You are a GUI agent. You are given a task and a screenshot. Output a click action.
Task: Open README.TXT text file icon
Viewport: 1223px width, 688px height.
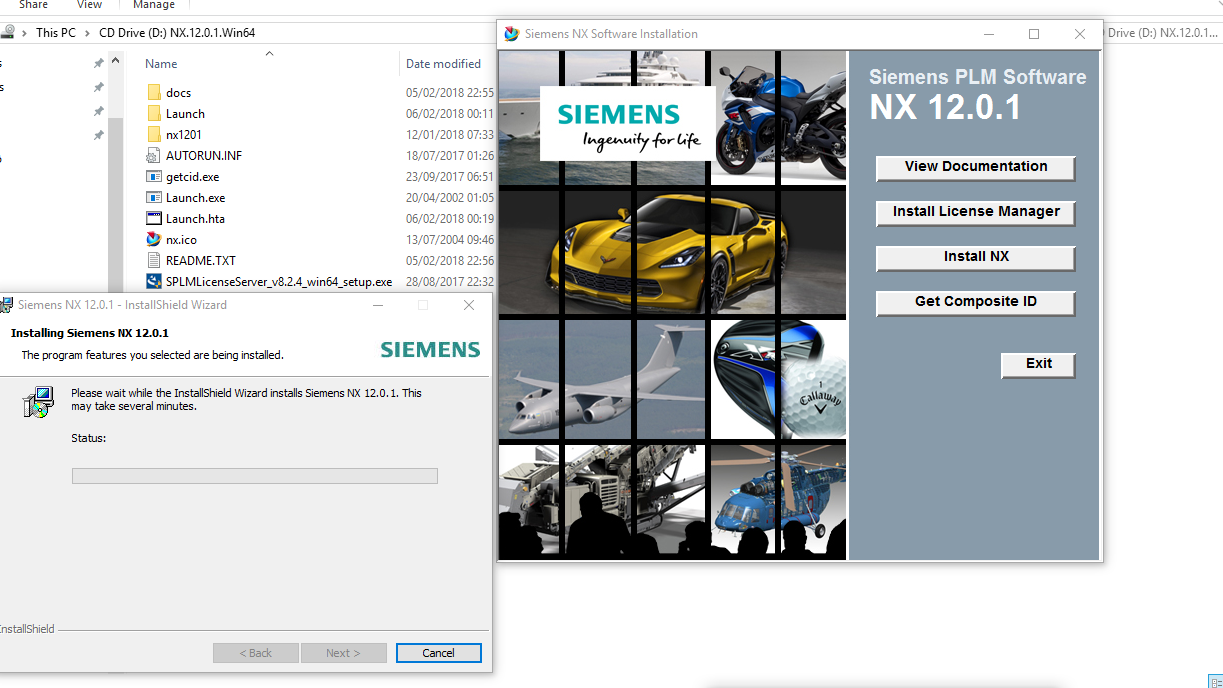tap(154, 260)
